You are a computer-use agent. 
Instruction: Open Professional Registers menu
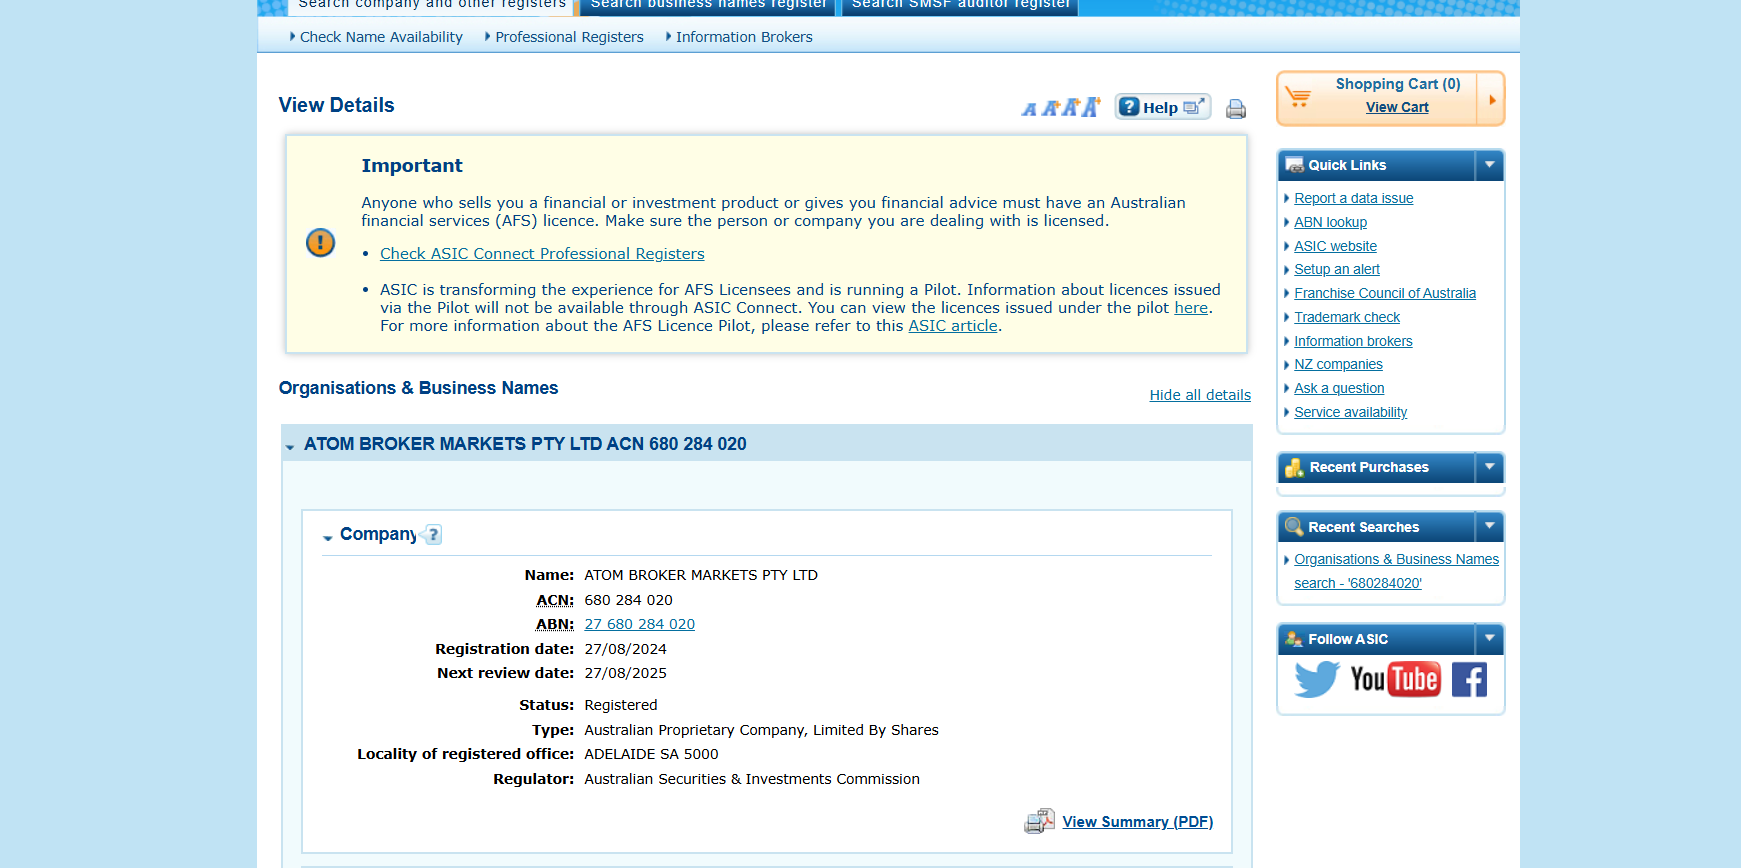(569, 37)
